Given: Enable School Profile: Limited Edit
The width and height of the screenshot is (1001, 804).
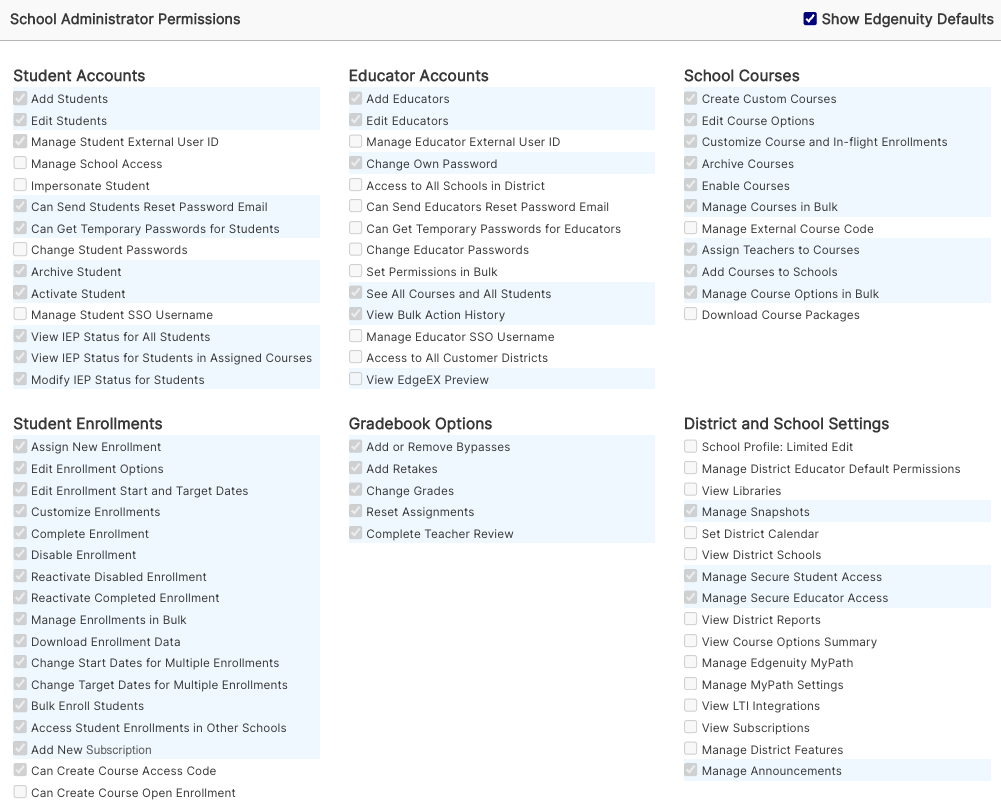Looking at the screenshot, I should pyautogui.click(x=690, y=446).
